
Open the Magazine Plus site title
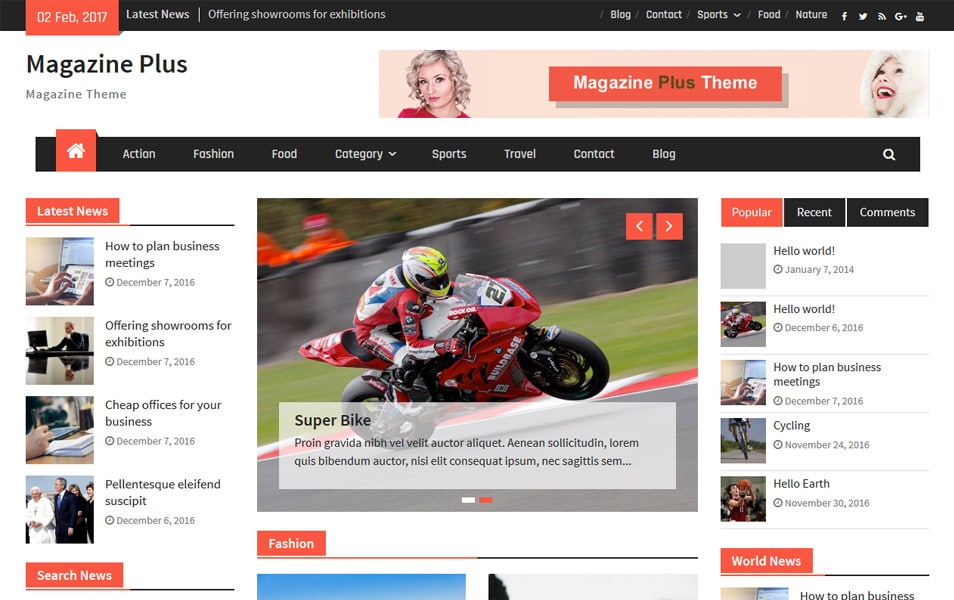(106, 64)
